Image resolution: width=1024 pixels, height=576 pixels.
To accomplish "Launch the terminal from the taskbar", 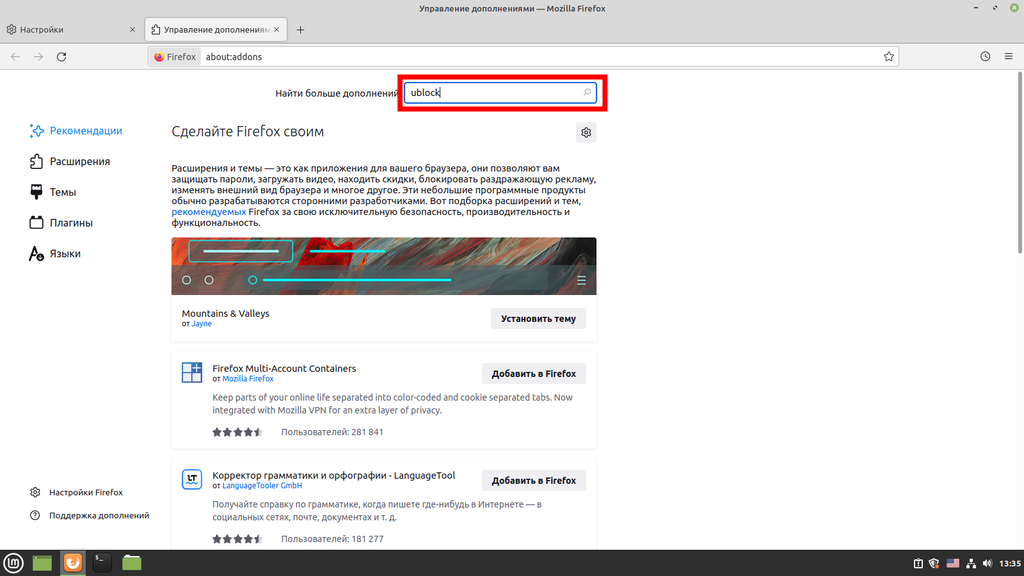I will (x=102, y=563).
